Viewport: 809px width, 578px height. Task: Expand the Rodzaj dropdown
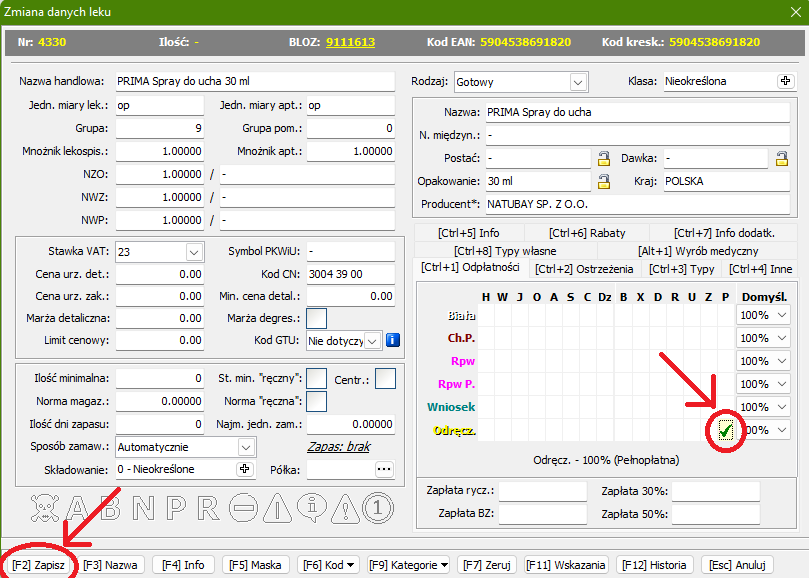[x=577, y=82]
